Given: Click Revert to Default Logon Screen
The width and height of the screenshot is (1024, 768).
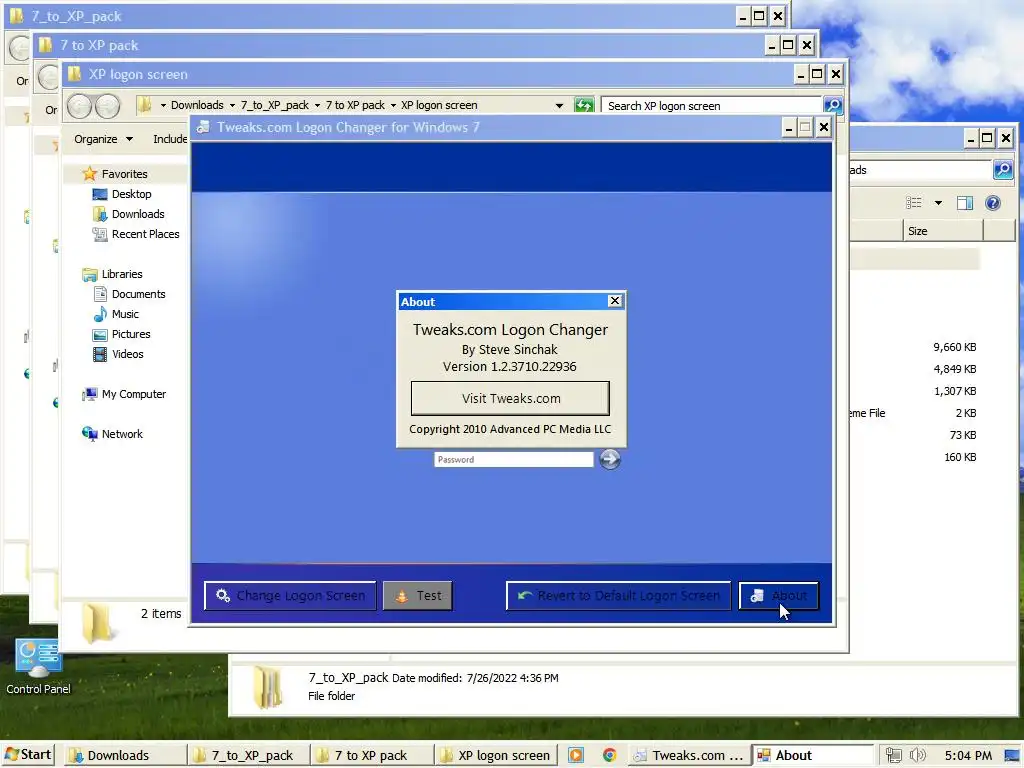Looking at the screenshot, I should [618, 596].
